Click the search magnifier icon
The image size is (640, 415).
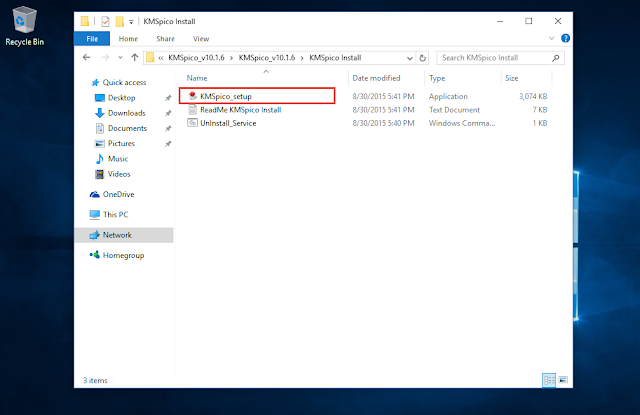(x=556, y=58)
